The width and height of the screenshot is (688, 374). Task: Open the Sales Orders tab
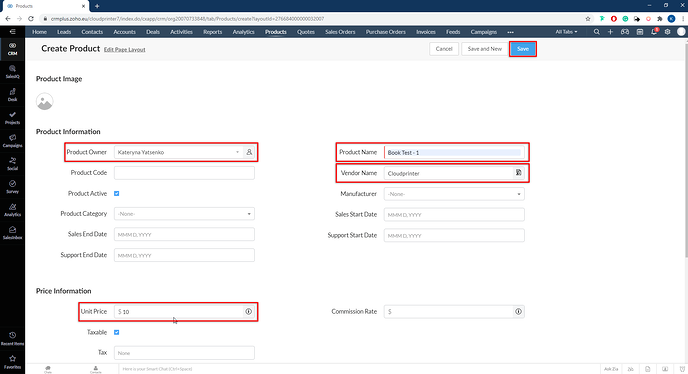tap(340, 32)
